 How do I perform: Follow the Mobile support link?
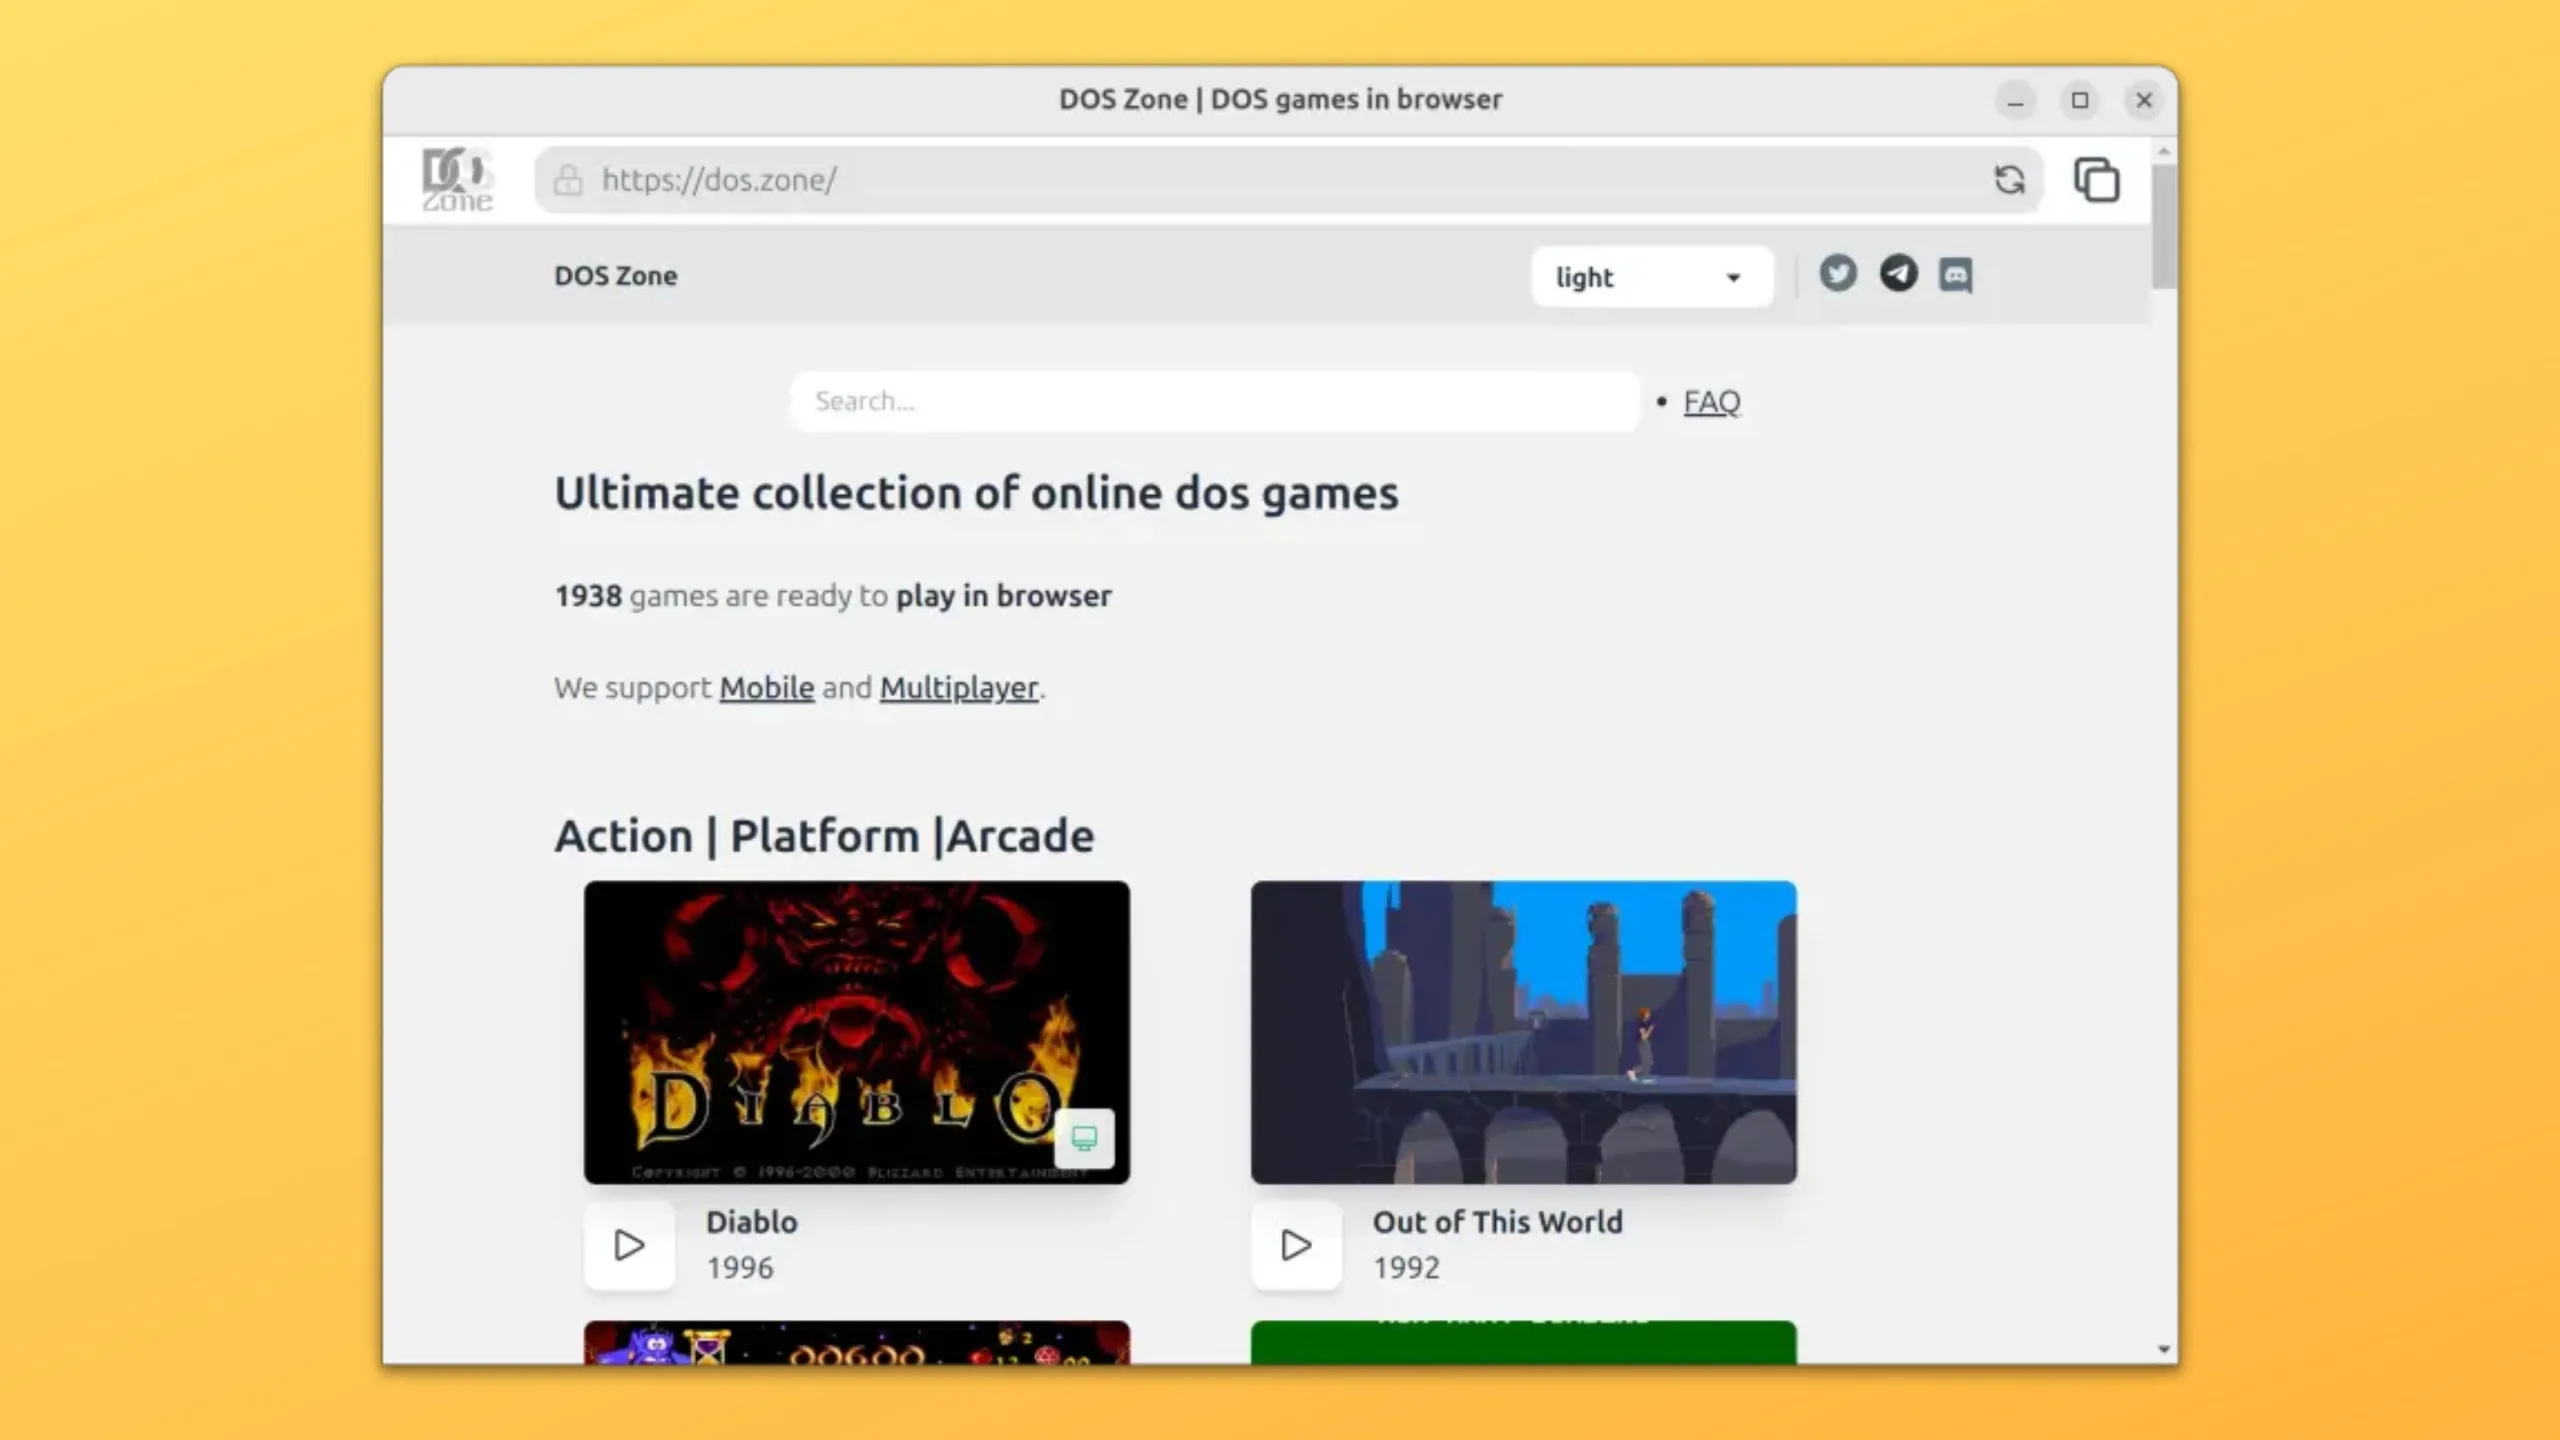pyautogui.click(x=767, y=688)
